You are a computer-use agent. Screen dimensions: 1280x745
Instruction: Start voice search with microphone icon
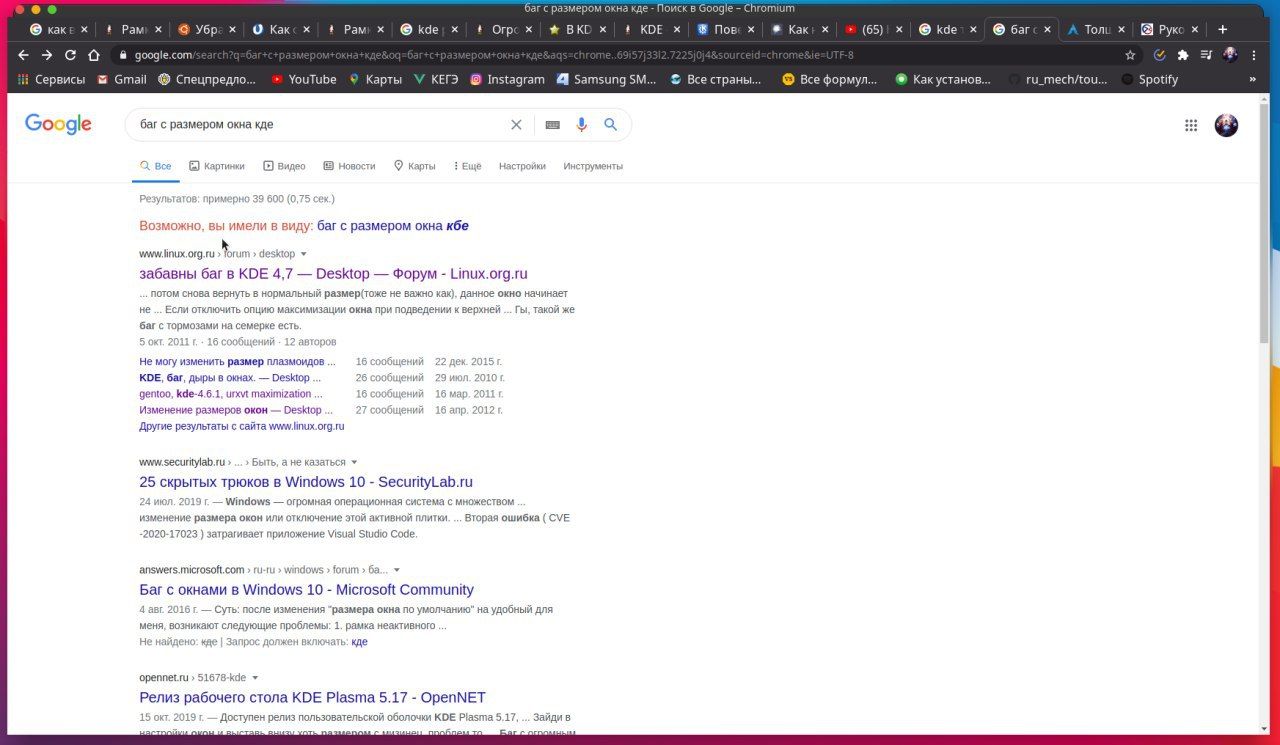point(581,125)
